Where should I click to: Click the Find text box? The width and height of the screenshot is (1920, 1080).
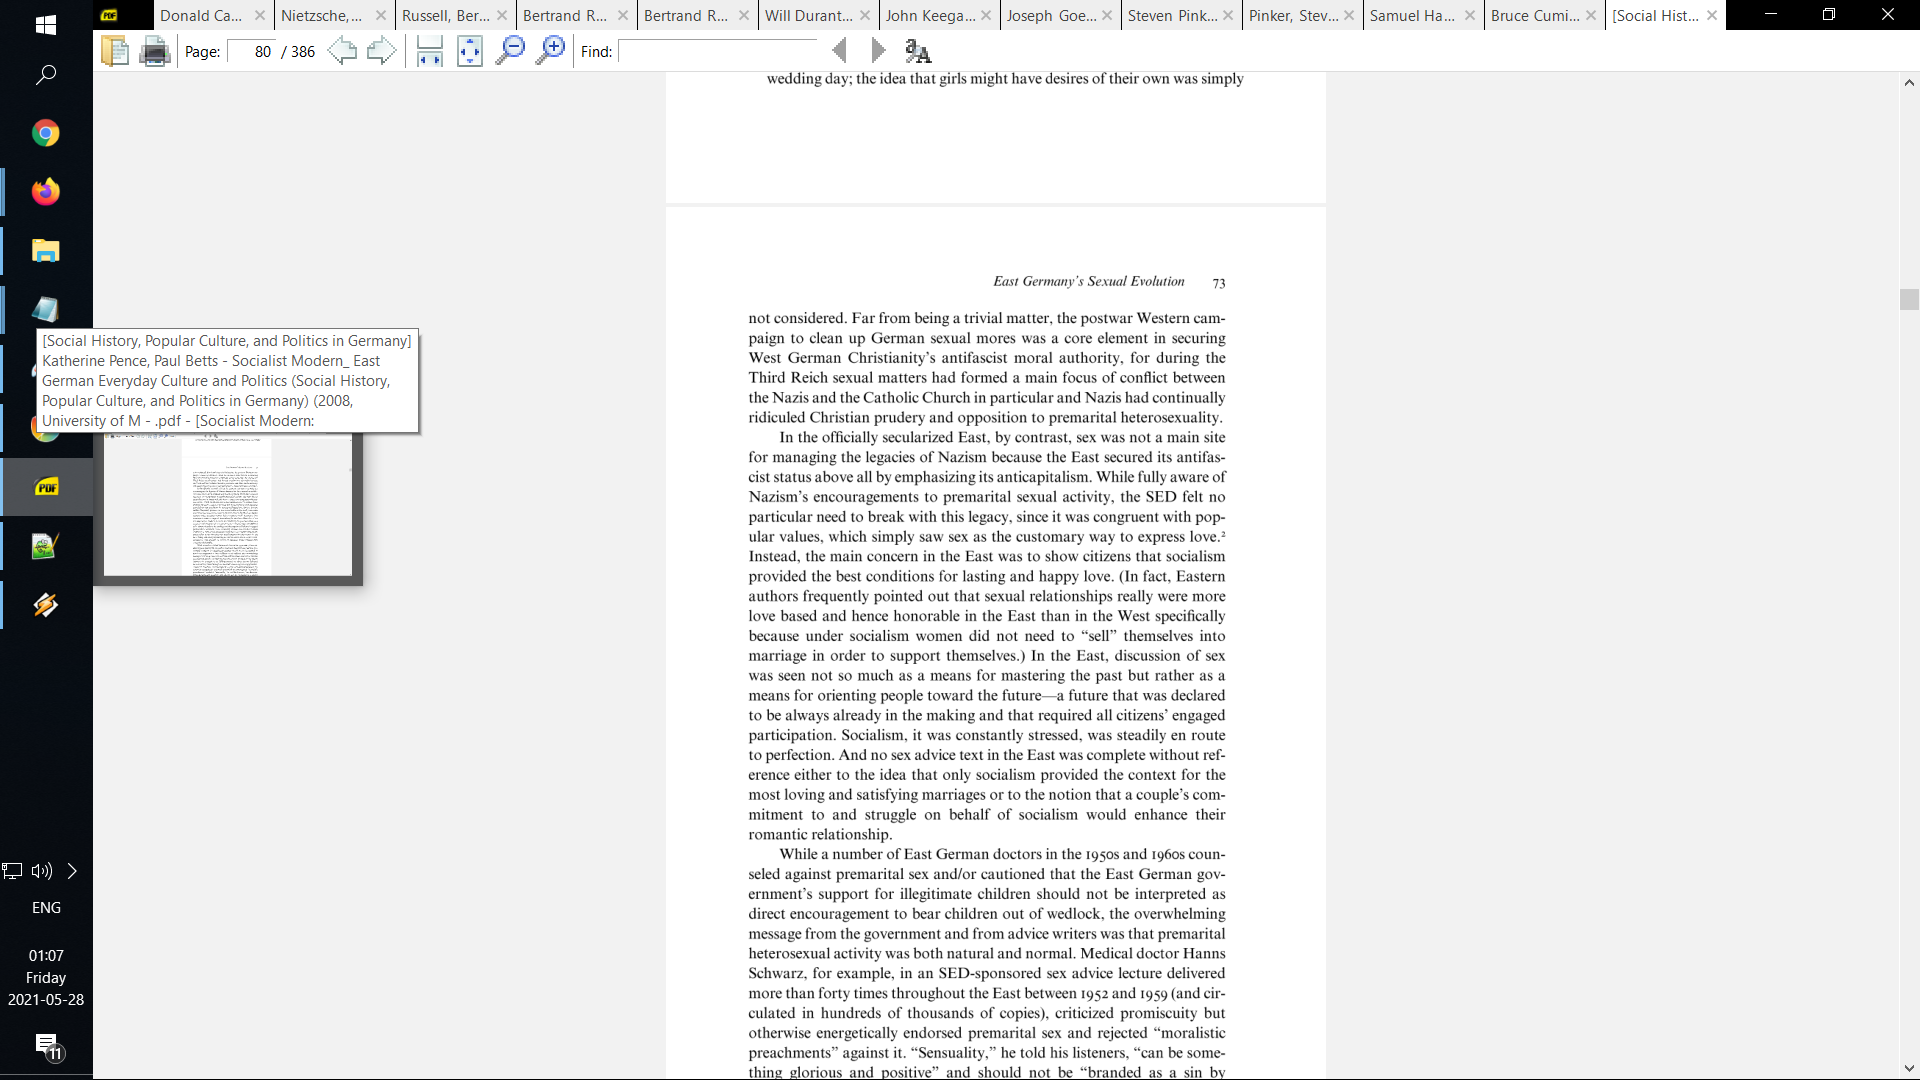[x=718, y=52]
